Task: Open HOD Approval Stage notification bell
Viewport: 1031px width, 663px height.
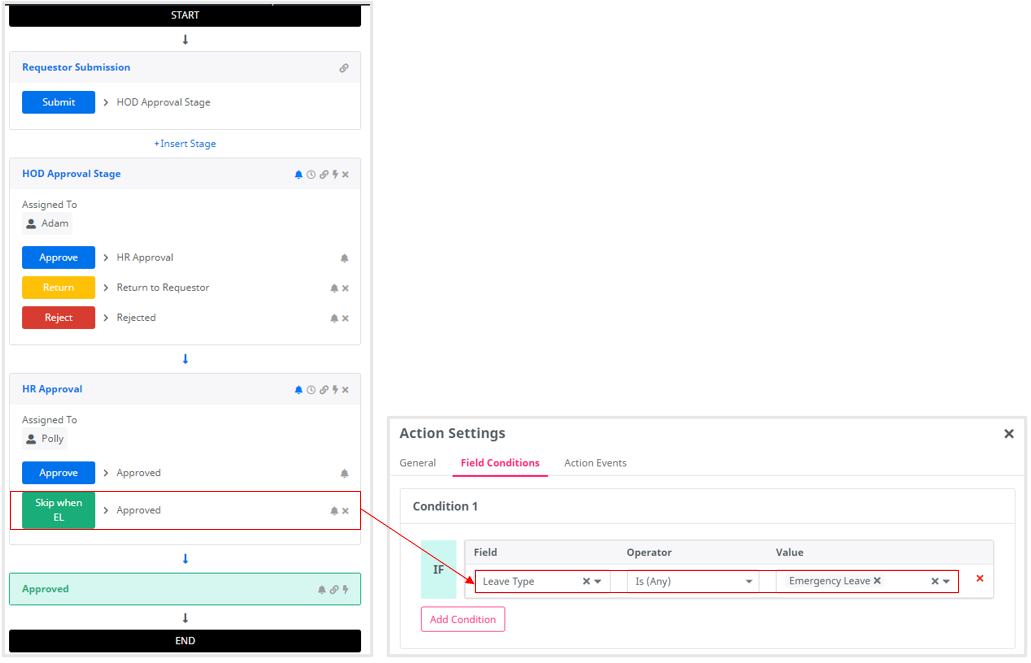Action: coord(298,175)
